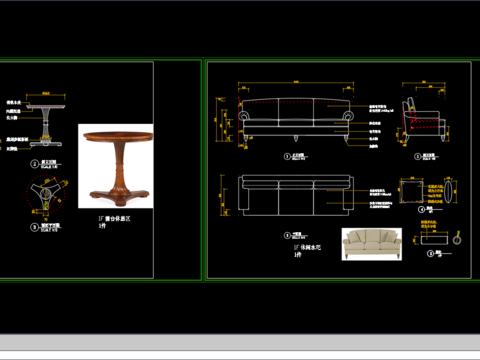Click circled marker below sofa plan view

point(287,235)
